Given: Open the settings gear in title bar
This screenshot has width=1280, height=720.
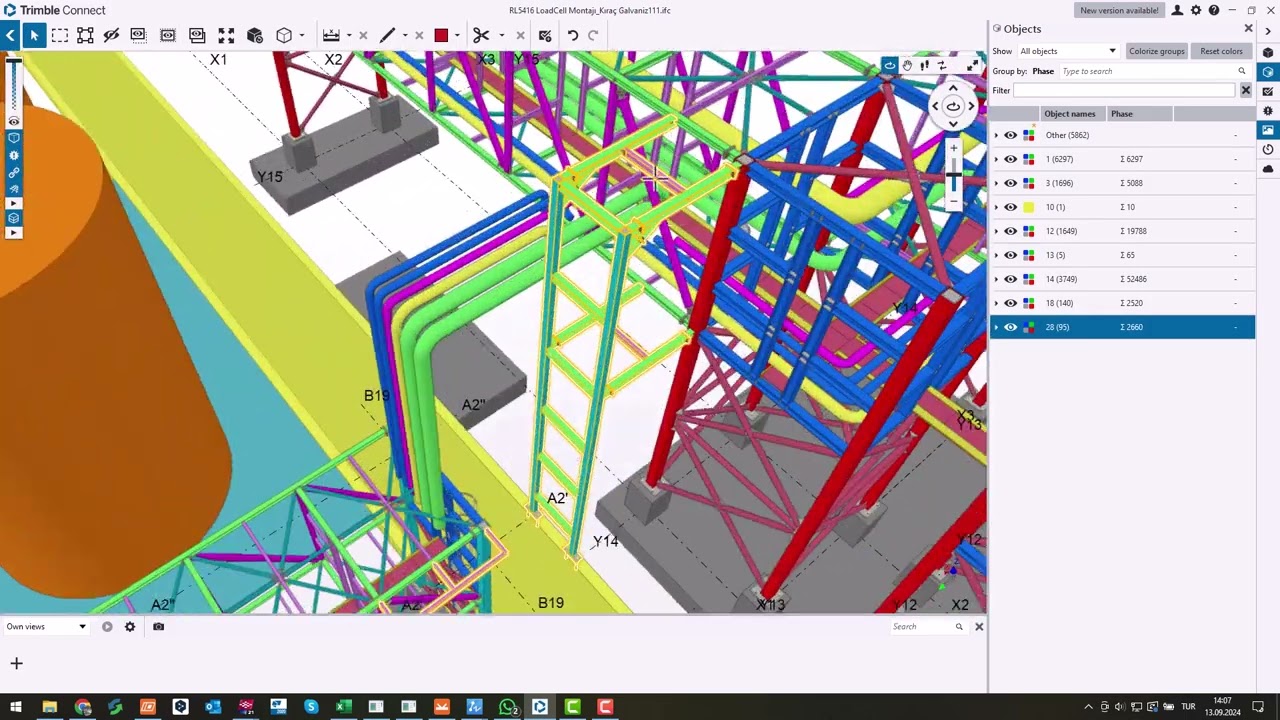Looking at the screenshot, I should coord(1195,10).
